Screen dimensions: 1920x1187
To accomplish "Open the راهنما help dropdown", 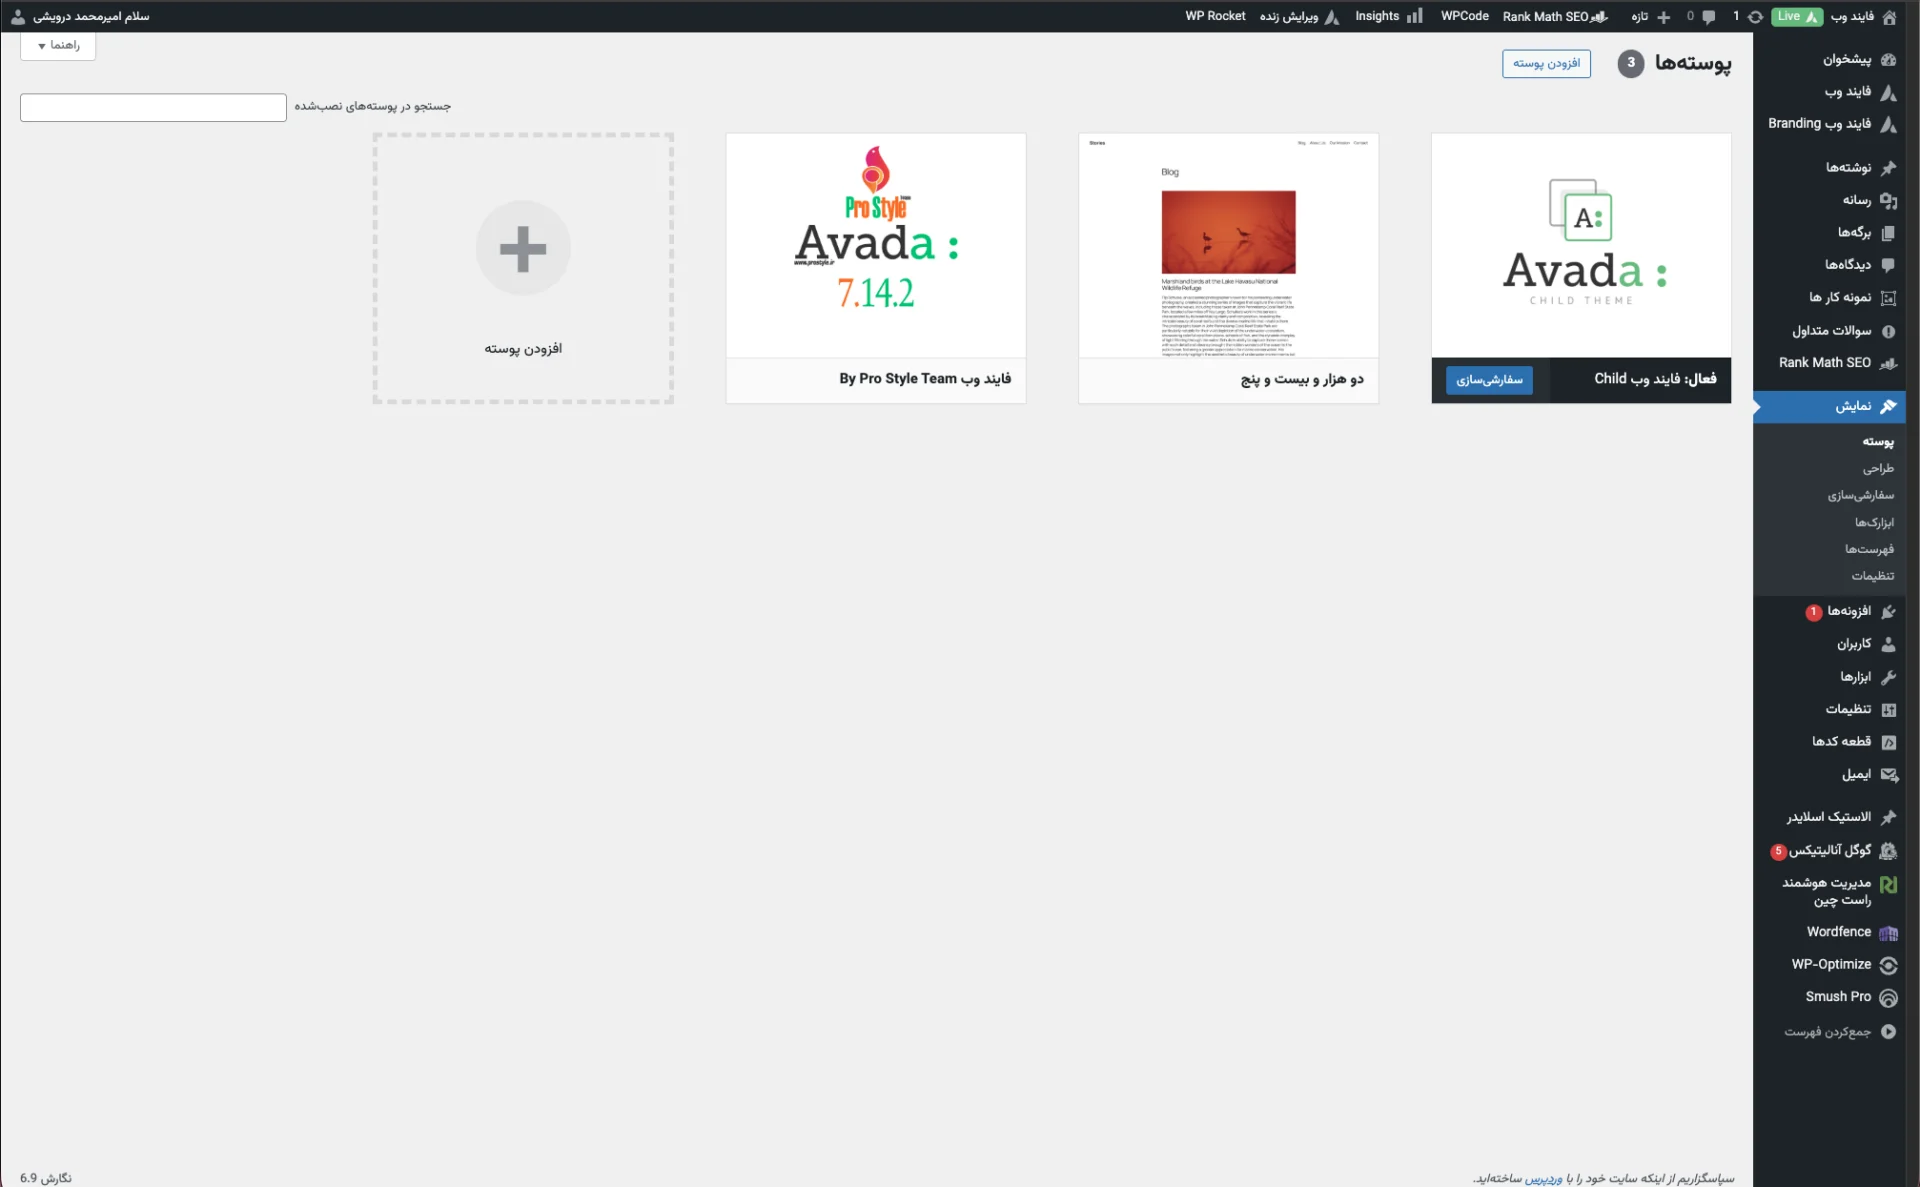I will click(x=58, y=45).
